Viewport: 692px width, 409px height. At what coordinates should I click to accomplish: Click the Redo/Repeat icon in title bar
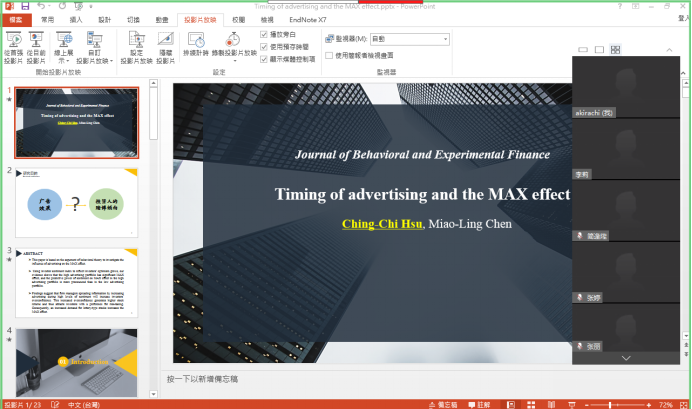[x=62, y=6]
